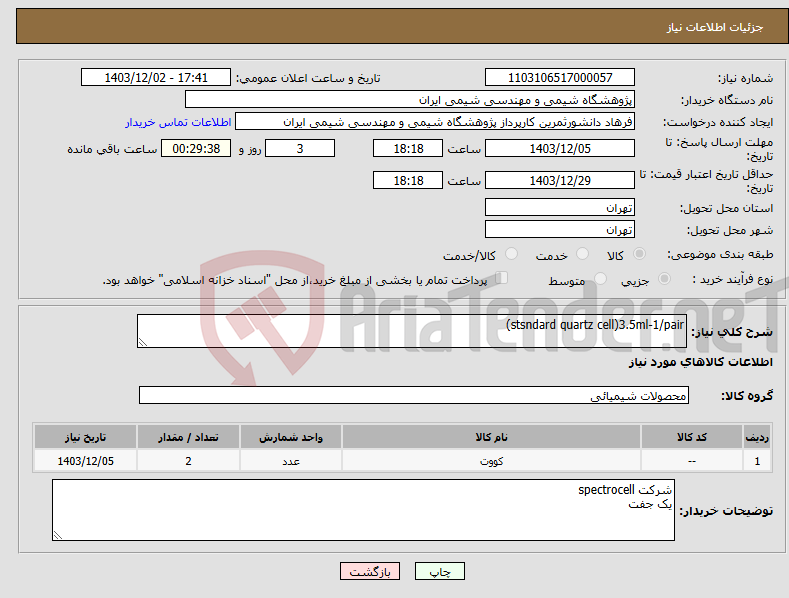Click the اطلاعات کالاهای مورد نیاز section heading
The height and width of the screenshot is (598, 789).
click(700, 362)
